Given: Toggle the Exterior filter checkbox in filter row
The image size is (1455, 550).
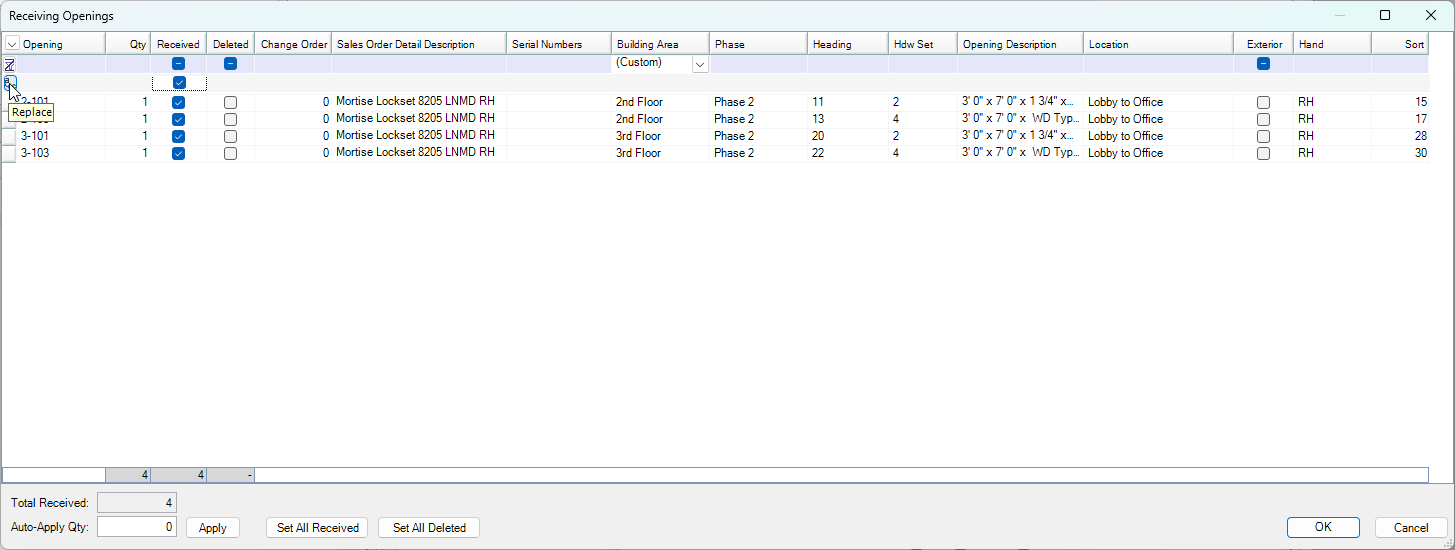Looking at the screenshot, I should 1263,64.
